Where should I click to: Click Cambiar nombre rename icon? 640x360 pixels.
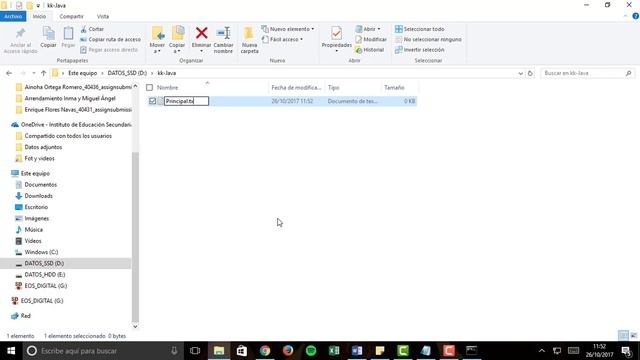[223, 33]
